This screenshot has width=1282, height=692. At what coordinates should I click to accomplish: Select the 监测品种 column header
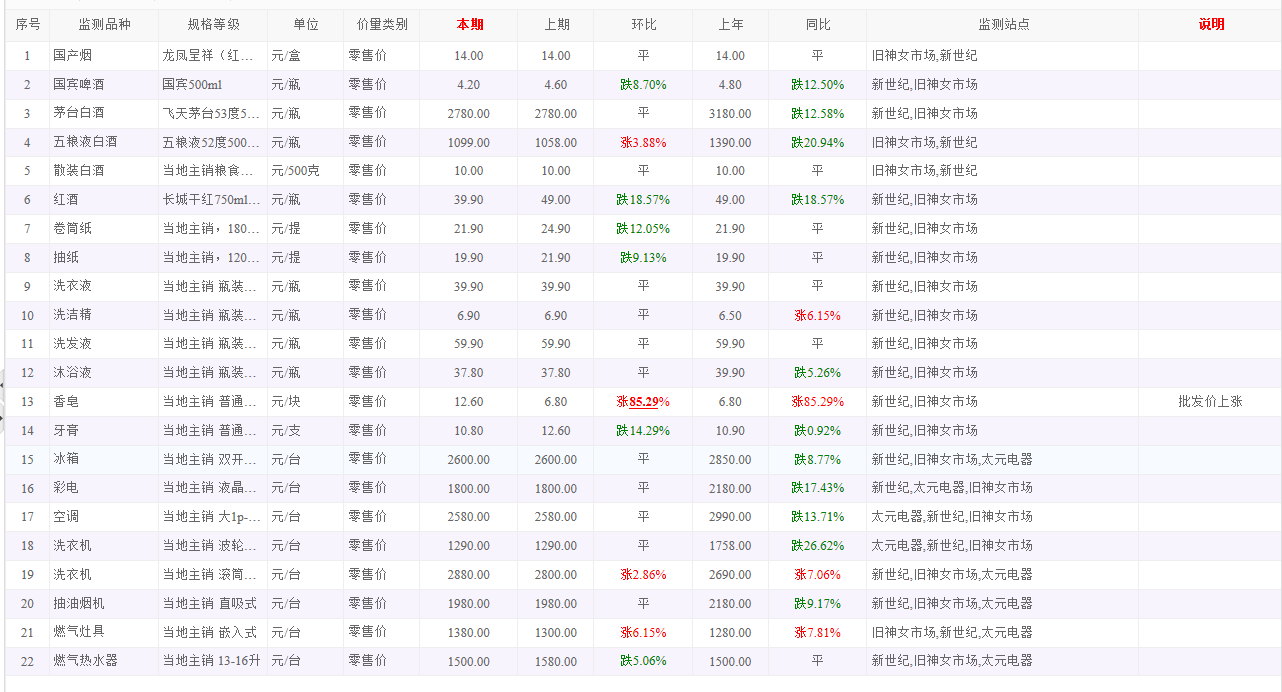pyautogui.click(x=104, y=25)
